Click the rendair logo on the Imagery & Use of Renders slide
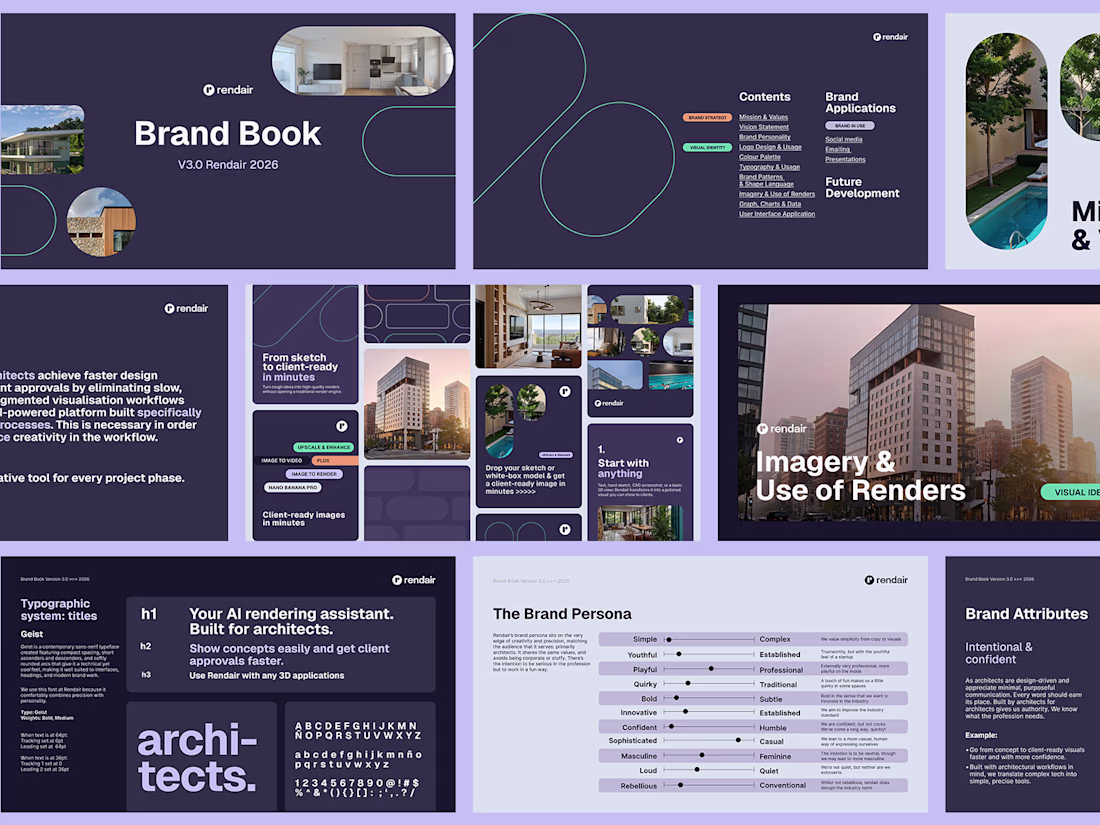Screen dimensions: 1100x825 click(x=782, y=428)
